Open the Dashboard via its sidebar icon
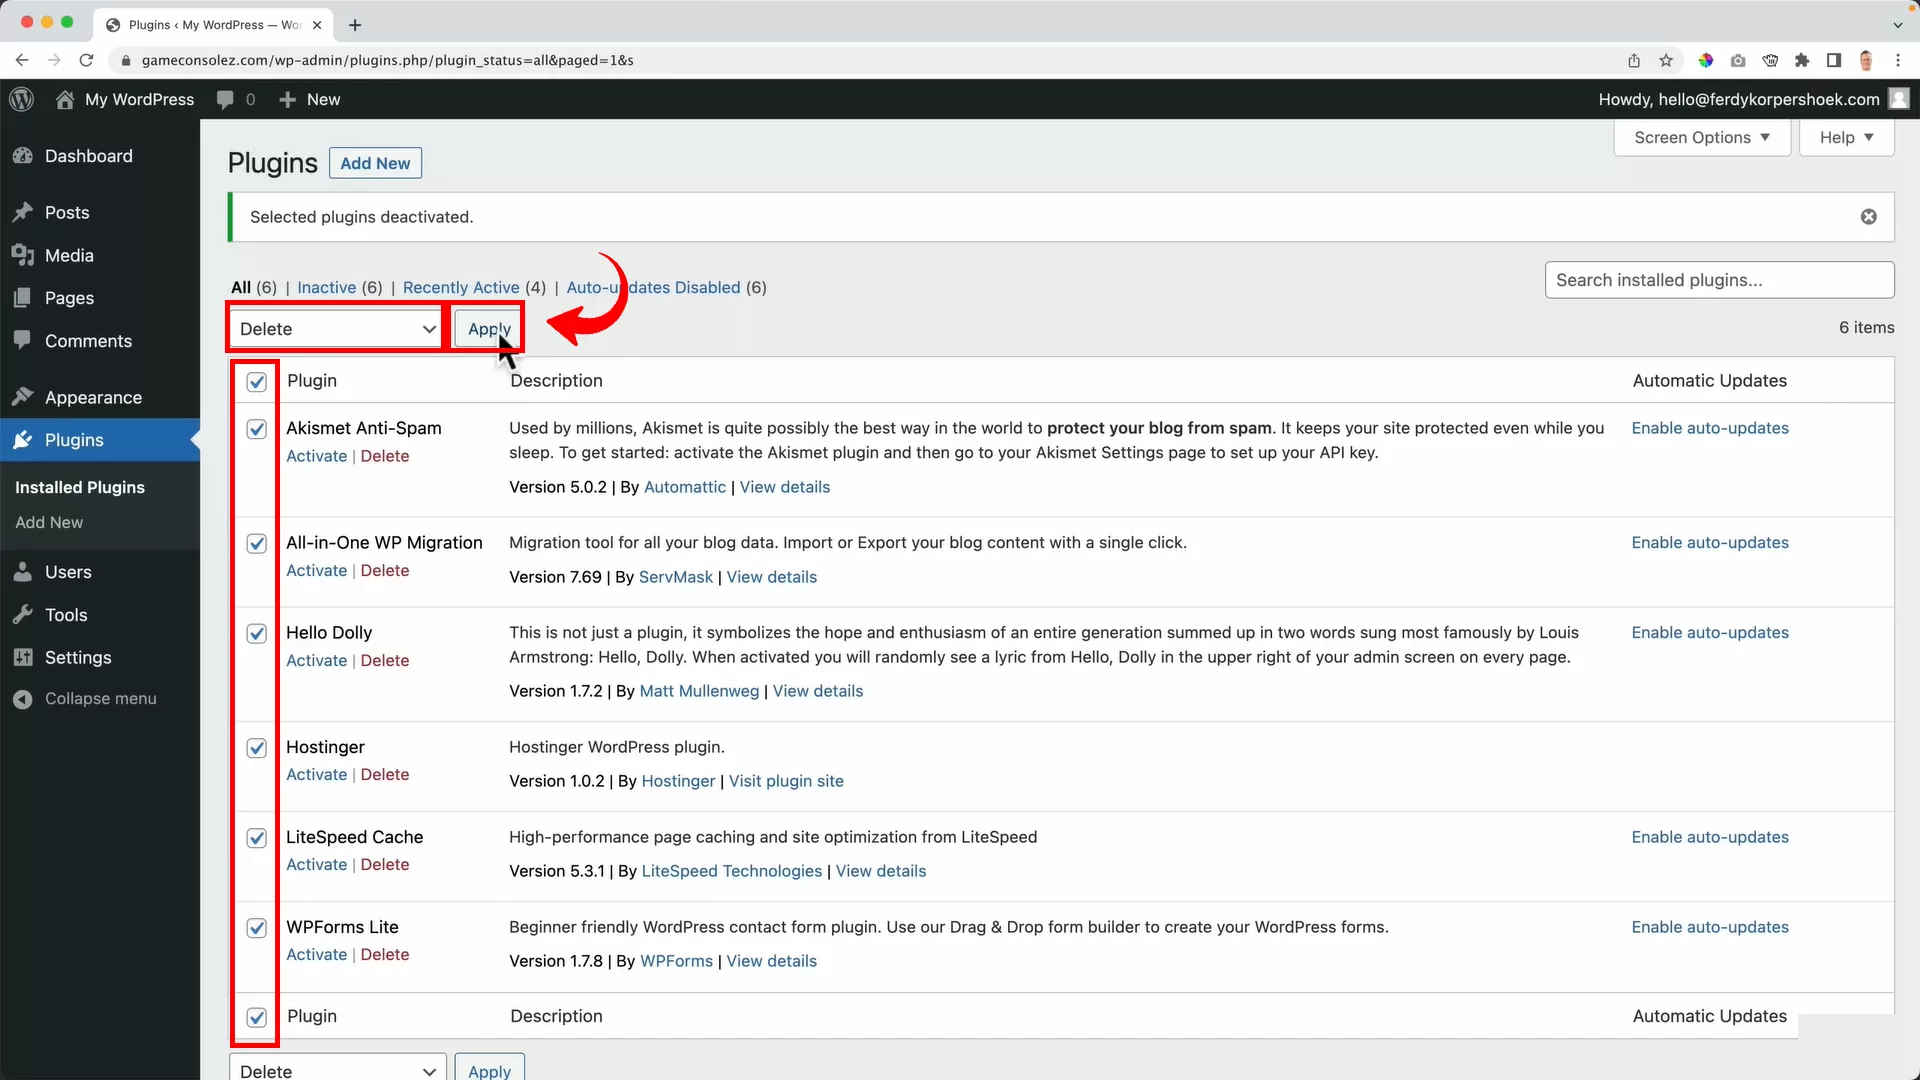The width and height of the screenshot is (1920, 1080). [x=23, y=156]
